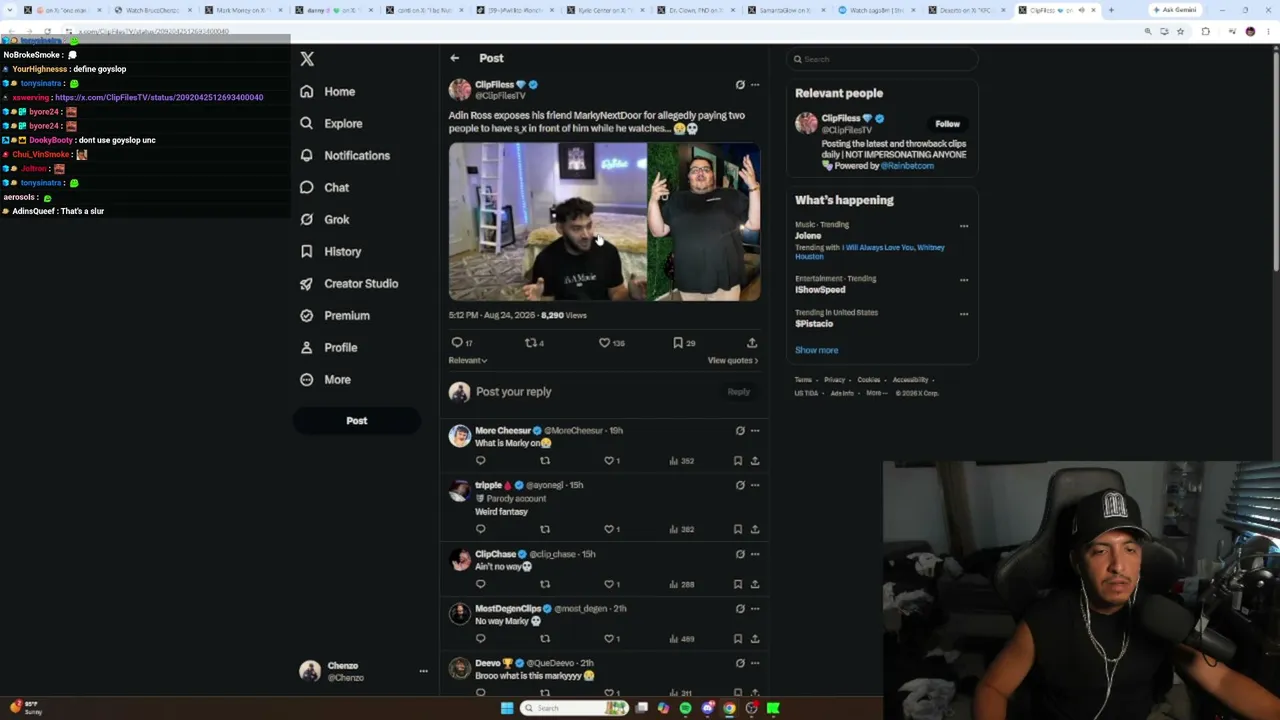
Task: Open more options for IShowSpeed trend
Action: pyautogui.click(x=964, y=280)
